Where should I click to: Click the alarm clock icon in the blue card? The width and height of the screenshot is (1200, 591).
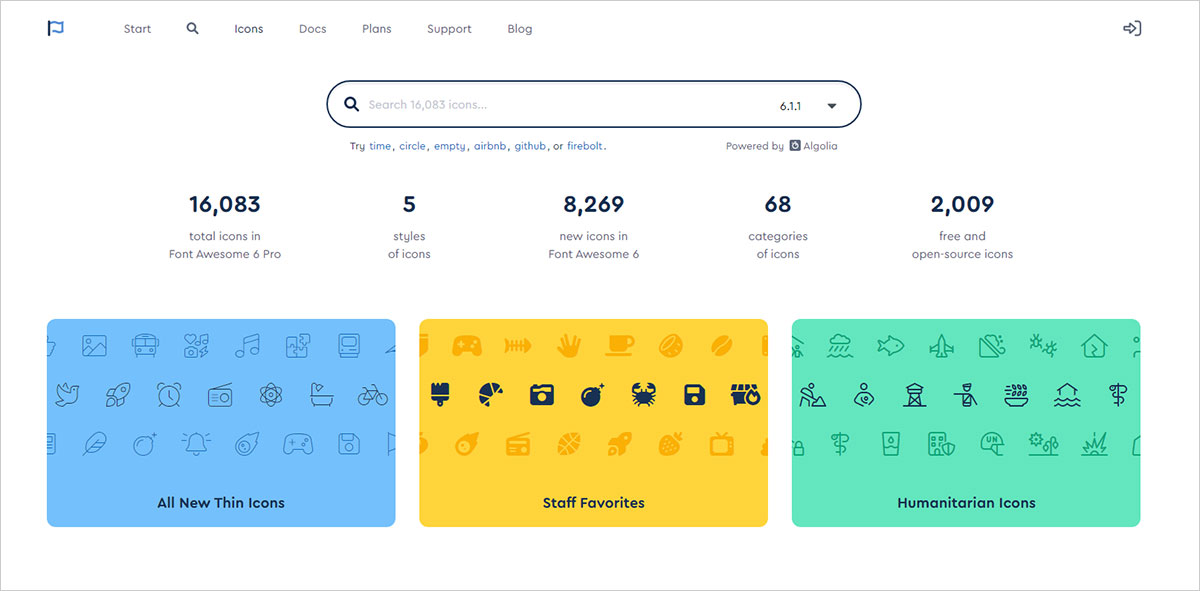coord(169,394)
